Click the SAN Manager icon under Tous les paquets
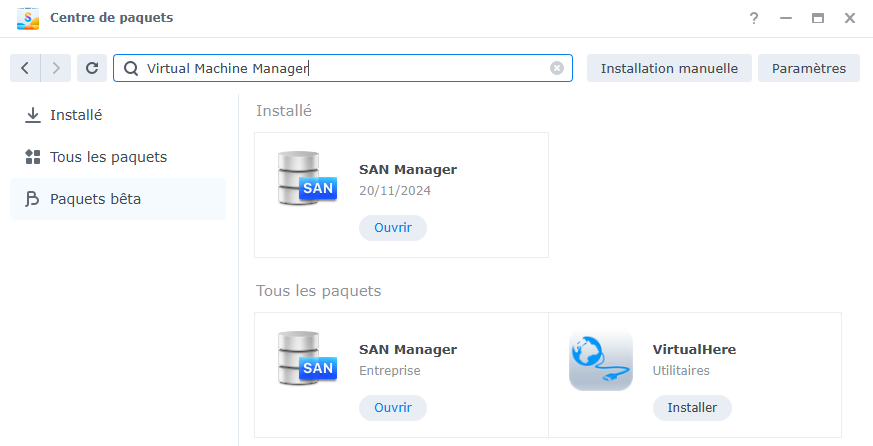Screen dimensions: 873x446 [307, 360]
